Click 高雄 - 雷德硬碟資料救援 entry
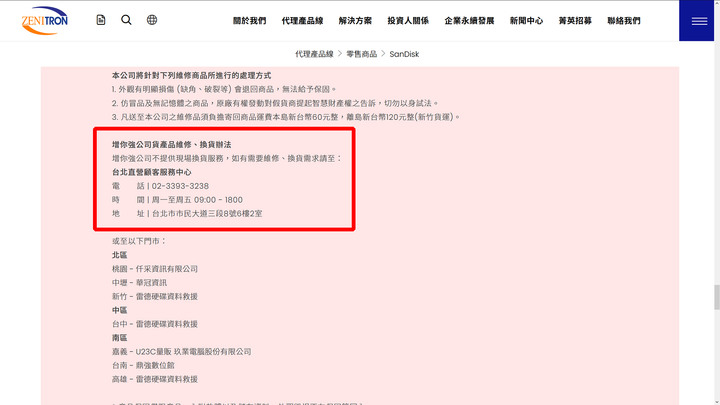The height and width of the screenshot is (405, 720). (x=155, y=379)
